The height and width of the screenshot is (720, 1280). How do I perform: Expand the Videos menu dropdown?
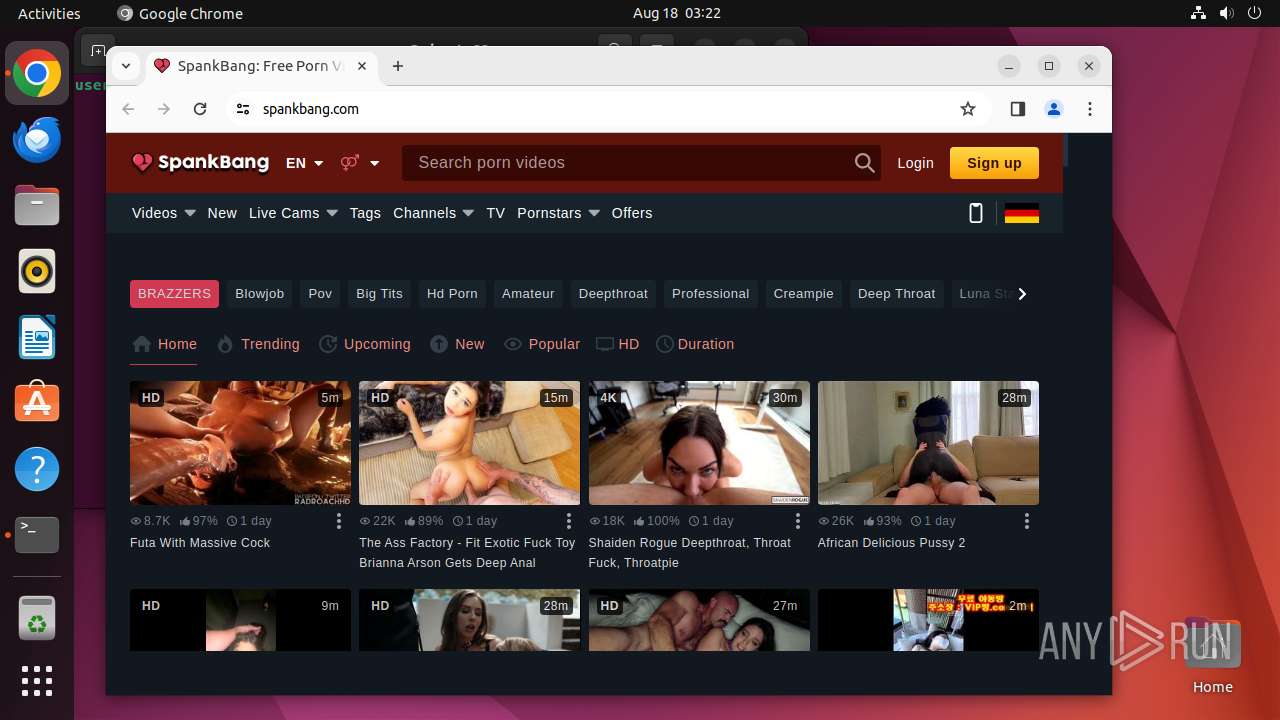click(164, 213)
